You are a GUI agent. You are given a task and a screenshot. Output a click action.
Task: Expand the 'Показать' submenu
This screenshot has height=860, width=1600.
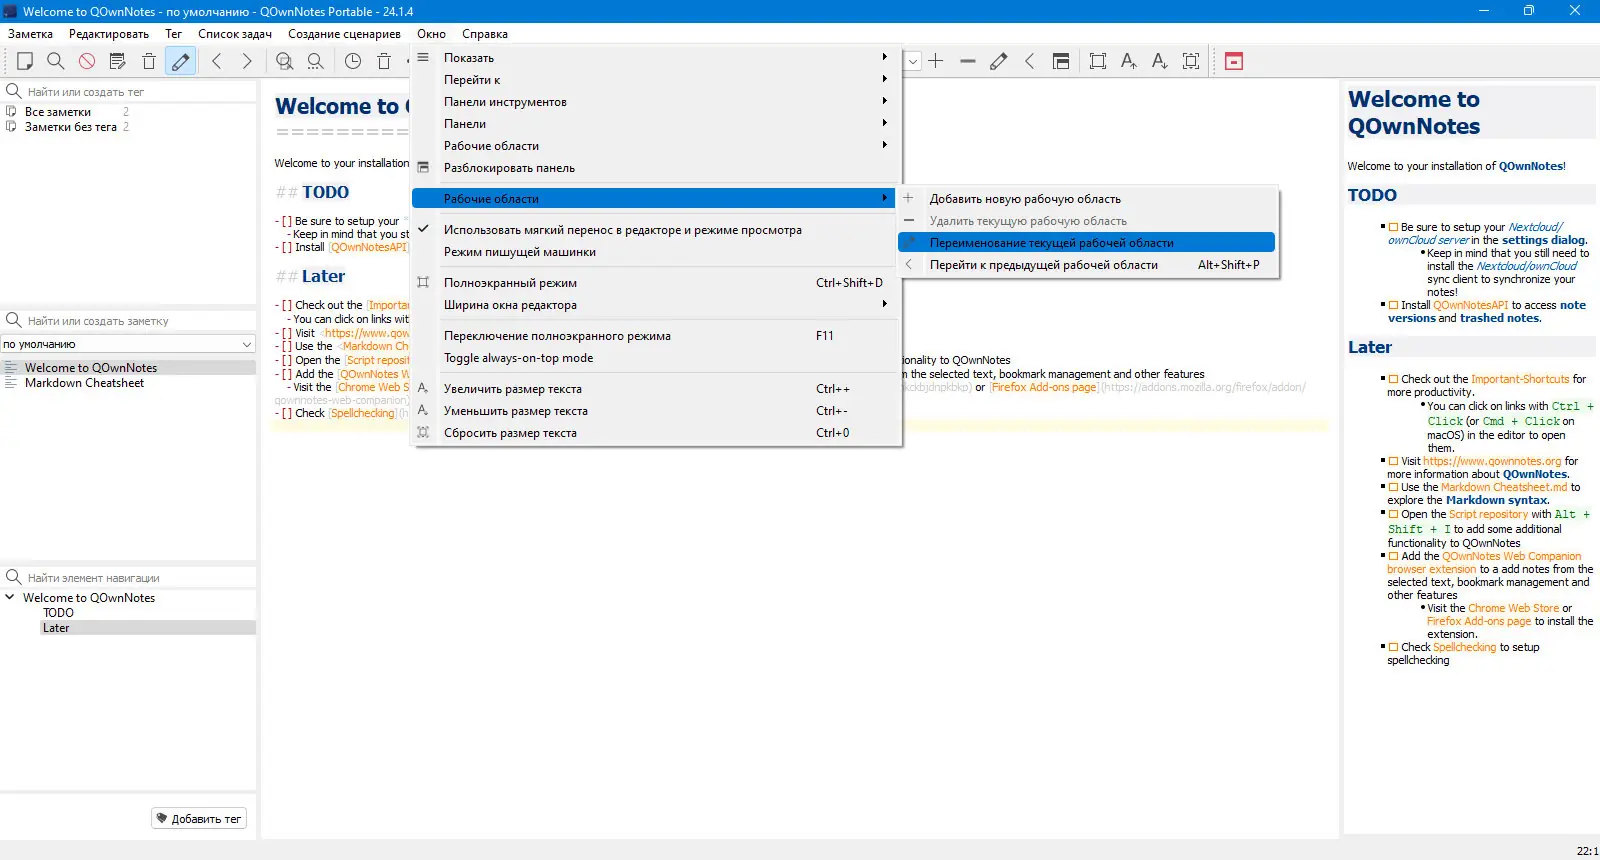pyautogui.click(x=656, y=58)
